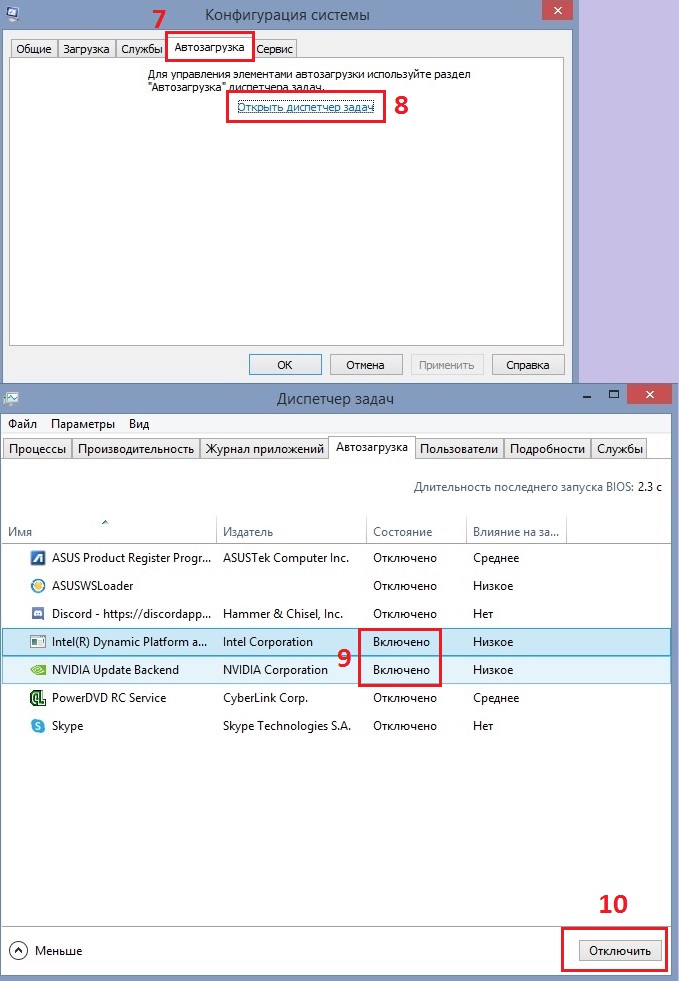Click the Intel Dynamic Platform entry icon

[x=38, y=642]
